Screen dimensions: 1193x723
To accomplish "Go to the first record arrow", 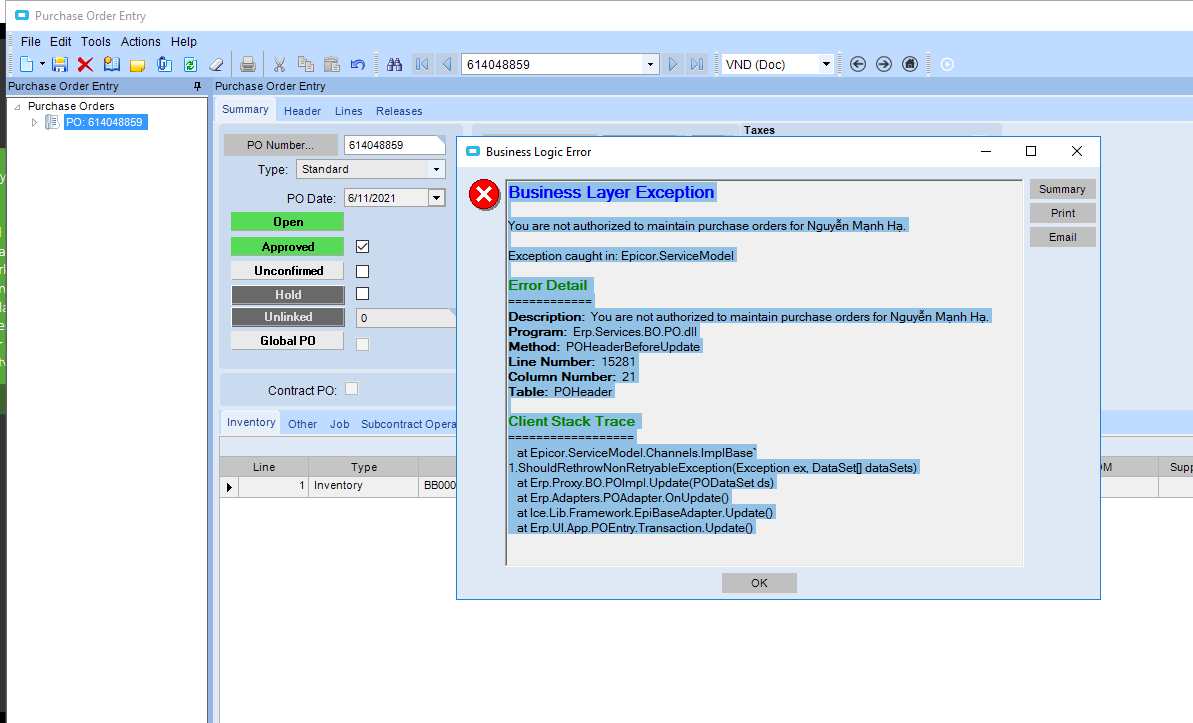I will coord(422,65).
